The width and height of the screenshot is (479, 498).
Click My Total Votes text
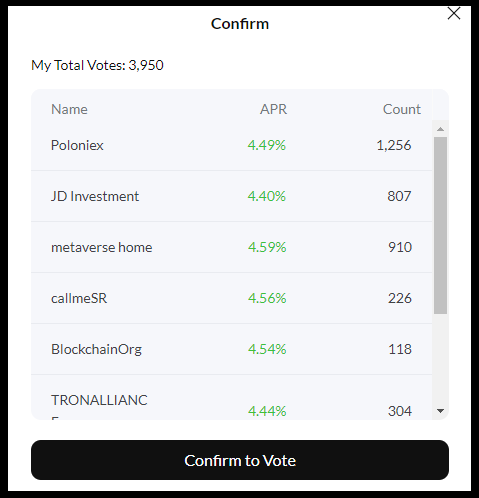tap(97, 65)
